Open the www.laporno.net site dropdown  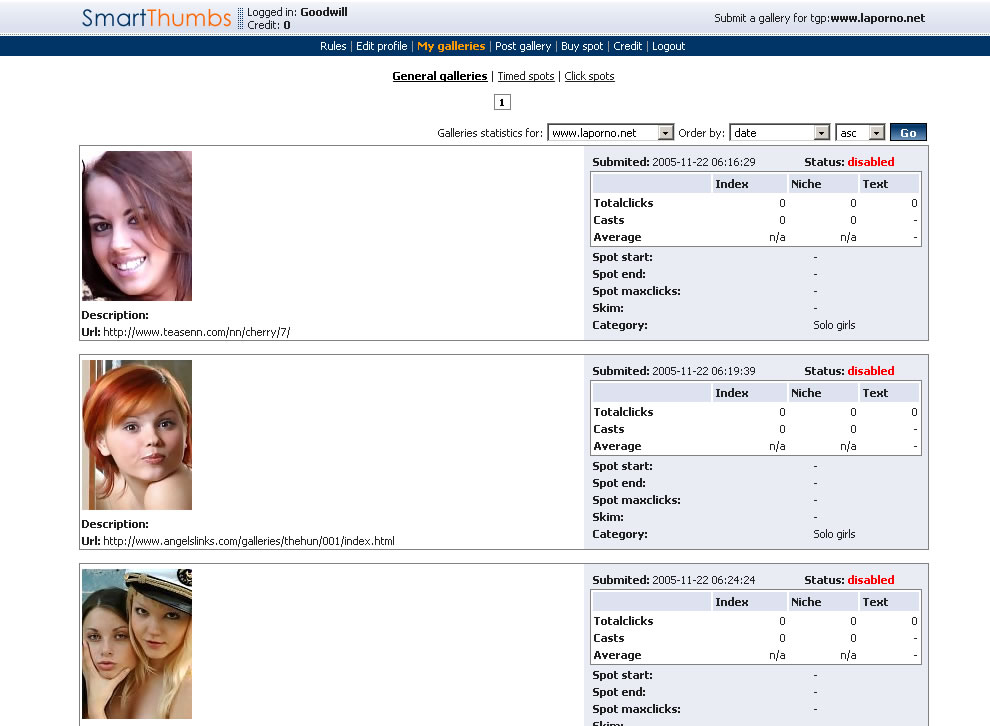point(611,133)
